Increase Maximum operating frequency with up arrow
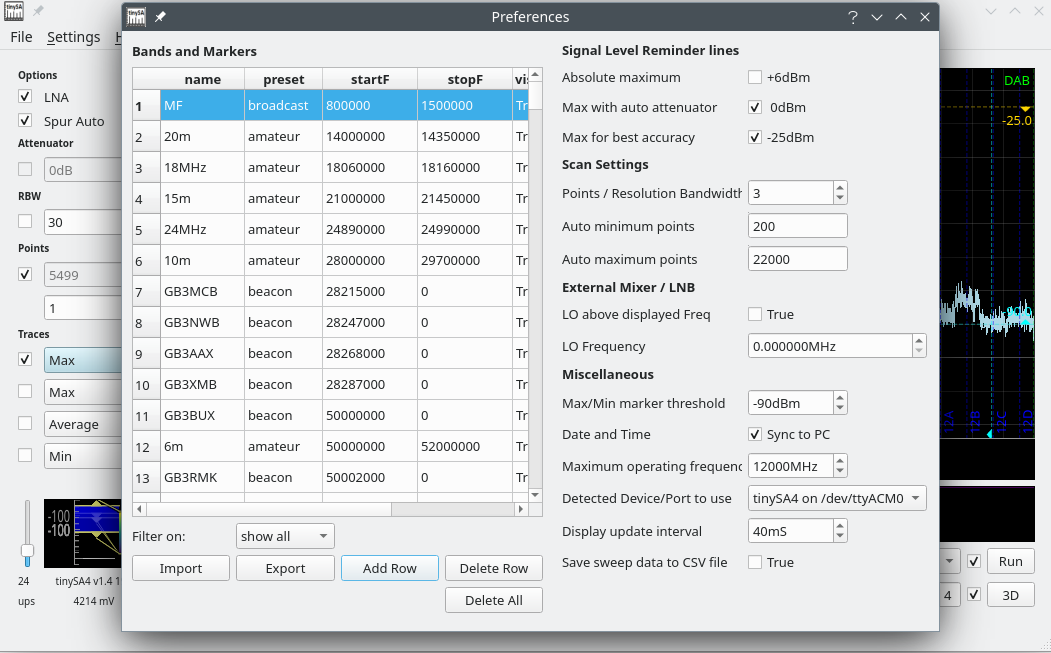 pos(840,461)
